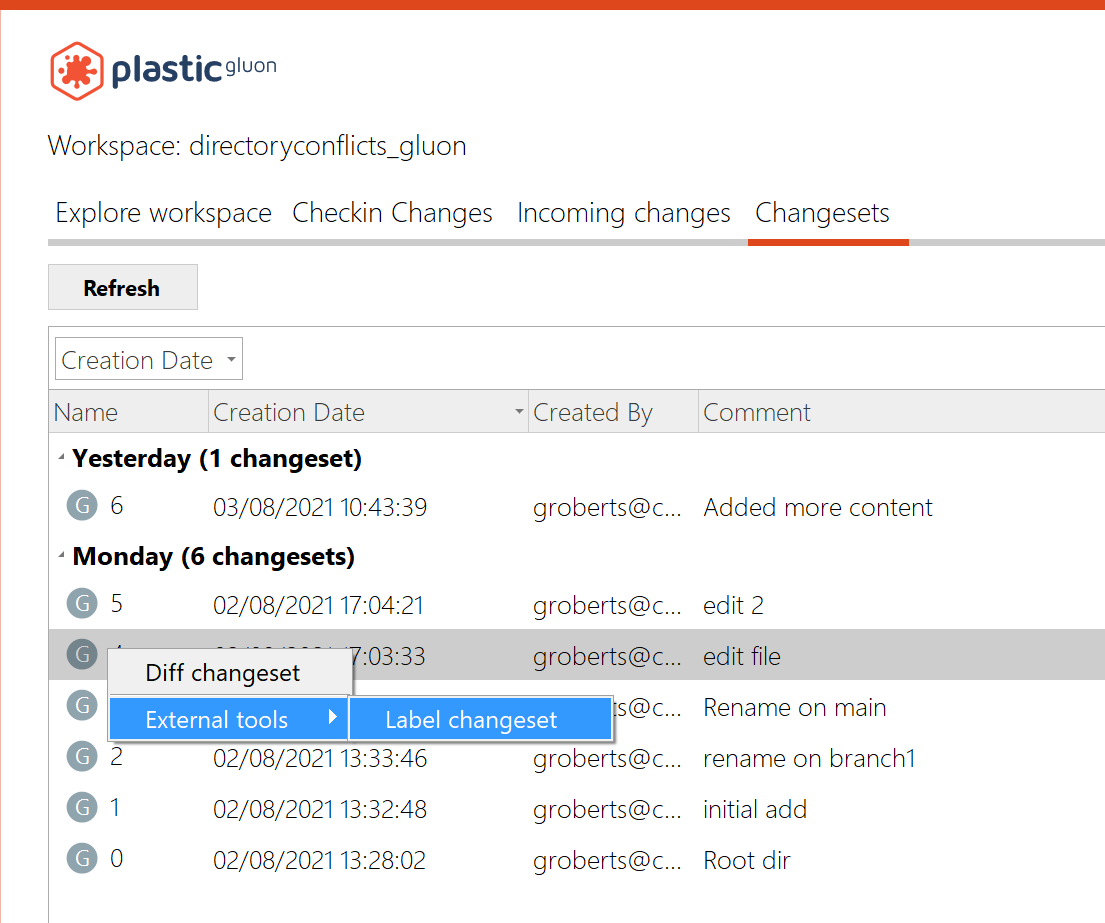Select the 'initial add' changeset row
This screenshot has height=923, width=1105.
click(754, 809)
